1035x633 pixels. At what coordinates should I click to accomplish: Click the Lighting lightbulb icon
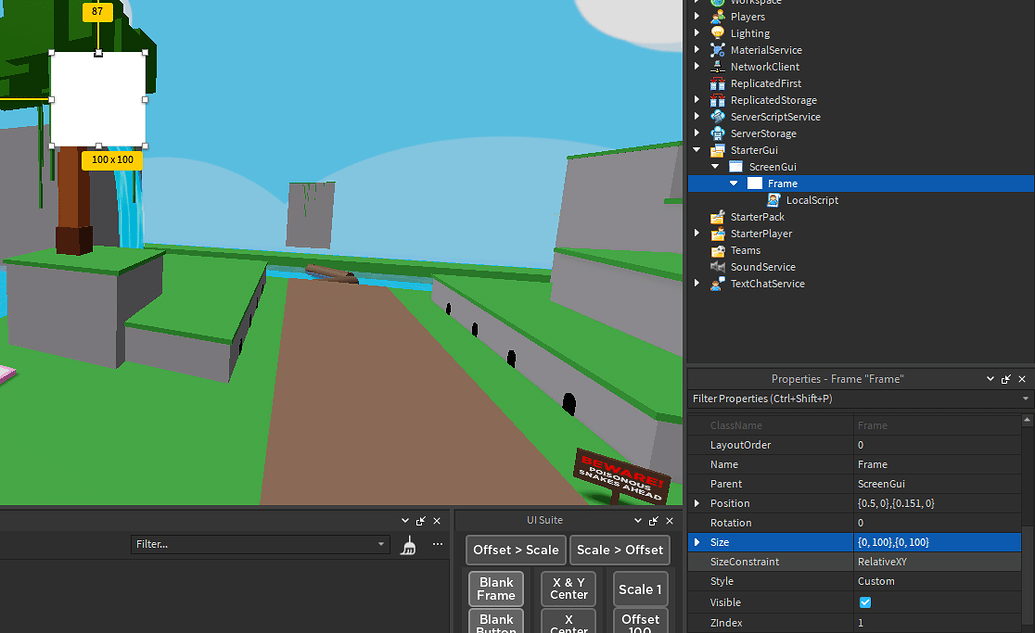718,33
